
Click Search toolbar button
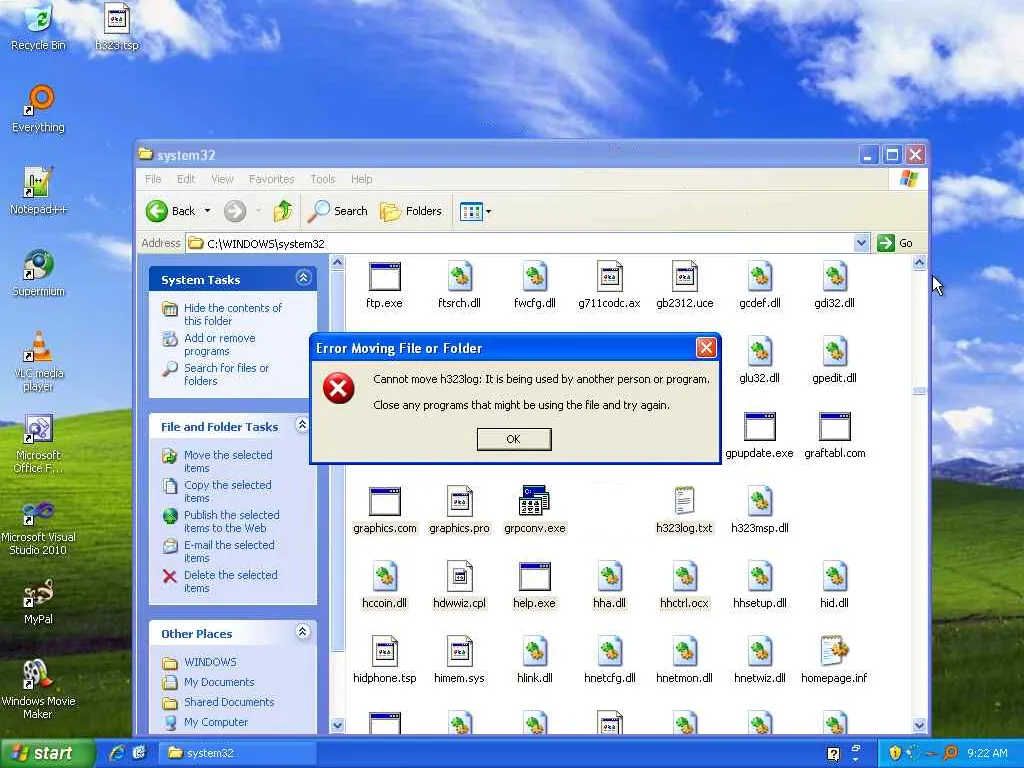338,211
